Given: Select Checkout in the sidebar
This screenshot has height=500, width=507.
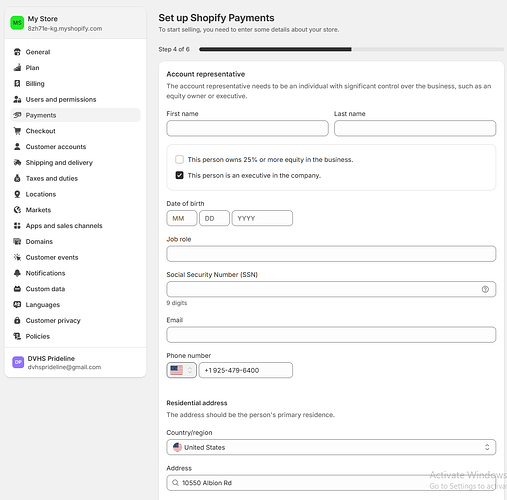Looking at the screenshot, I should tap(75, 131).
